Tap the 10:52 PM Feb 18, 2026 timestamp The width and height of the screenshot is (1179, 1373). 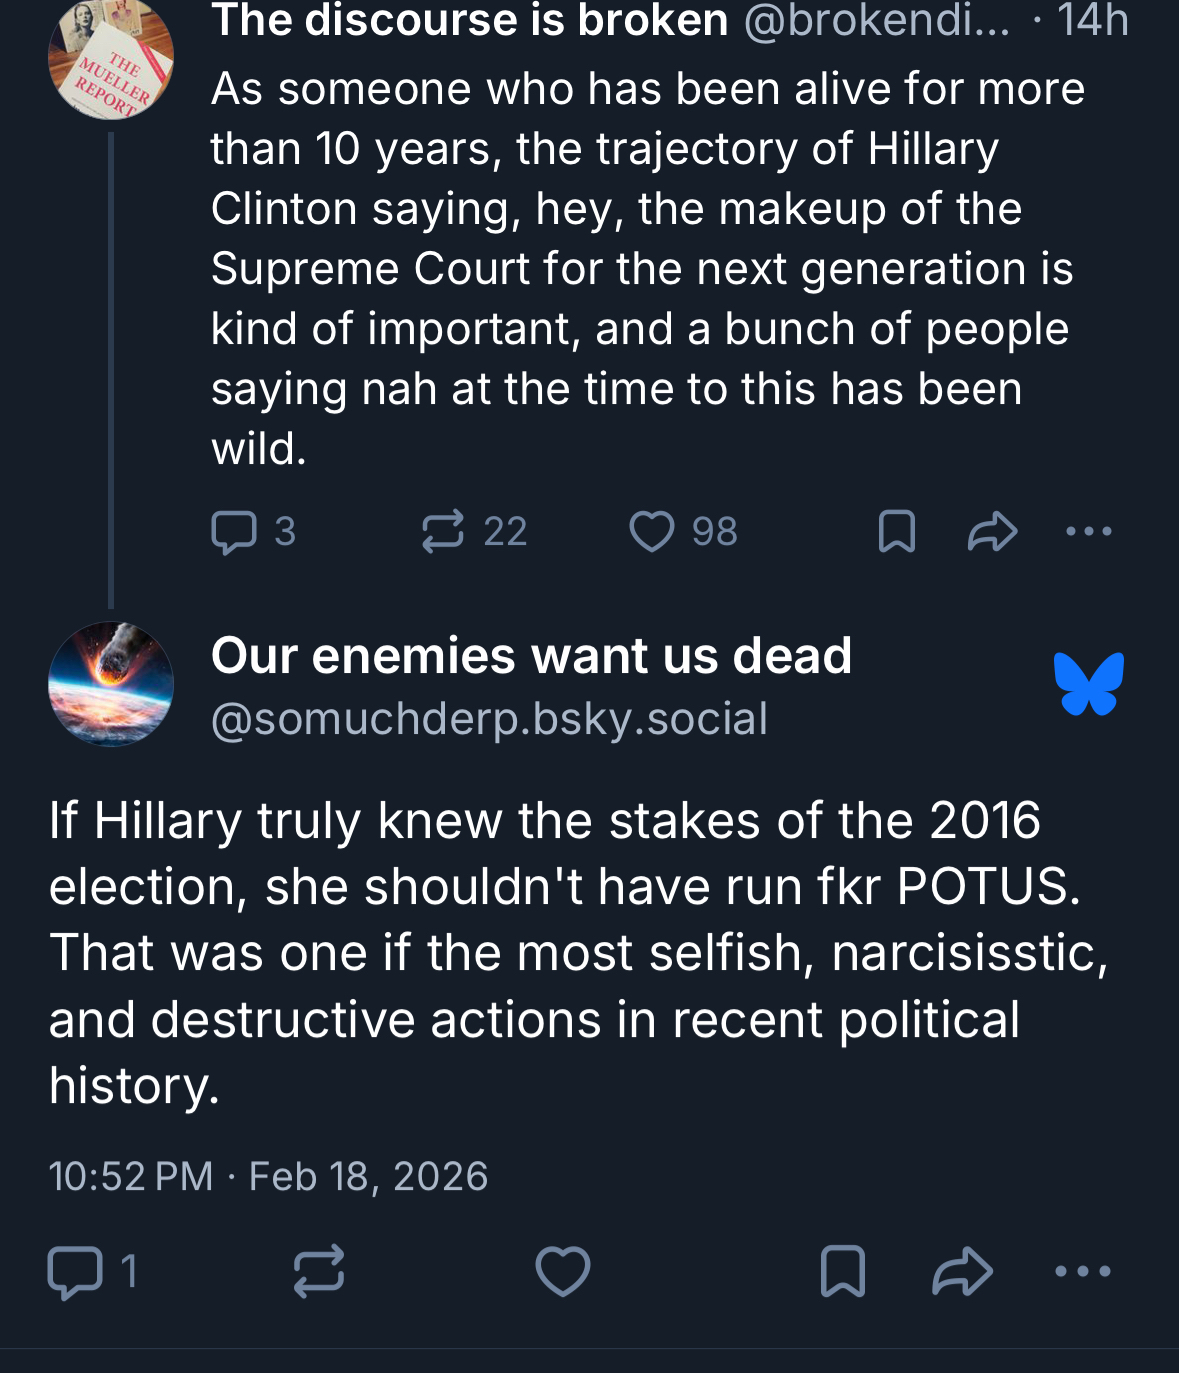[268, 1176]
